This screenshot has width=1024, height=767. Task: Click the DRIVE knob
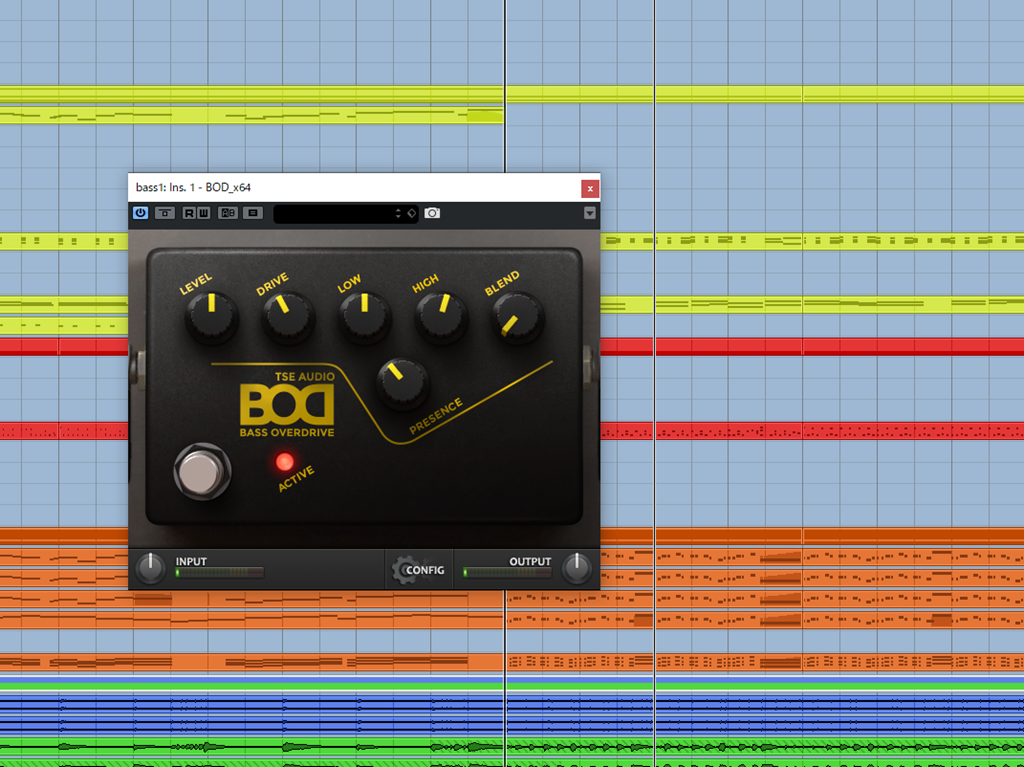pos(288,316)
